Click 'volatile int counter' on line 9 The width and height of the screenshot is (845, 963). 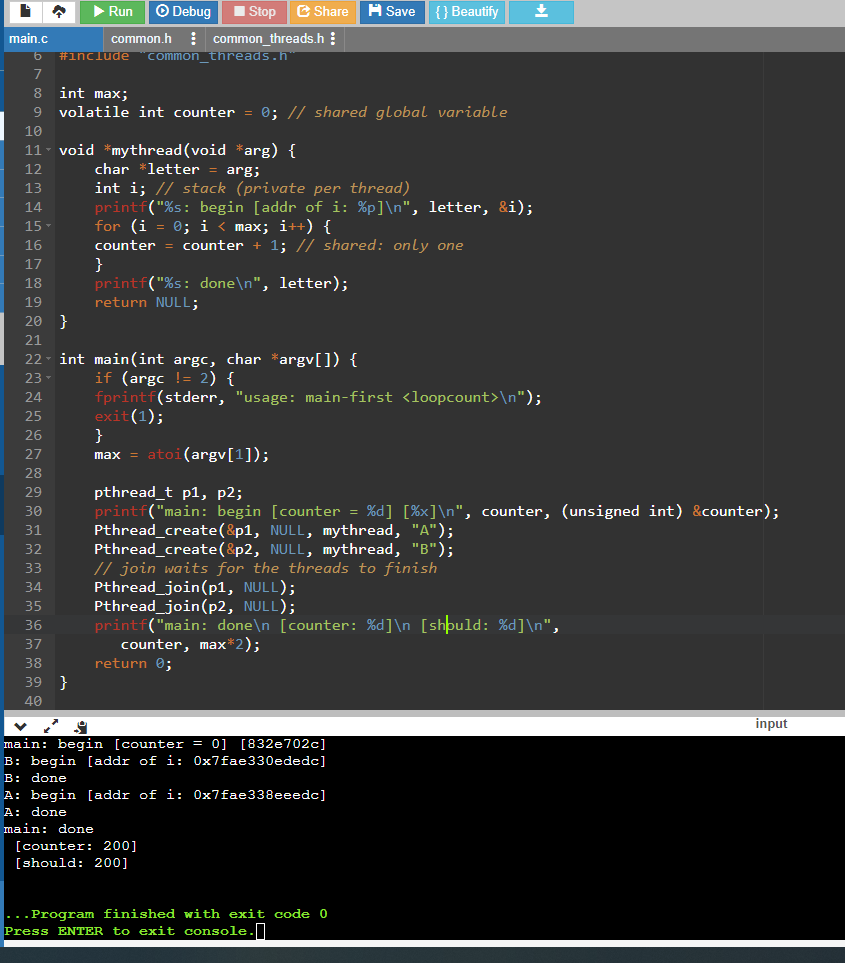pos(147,112)
